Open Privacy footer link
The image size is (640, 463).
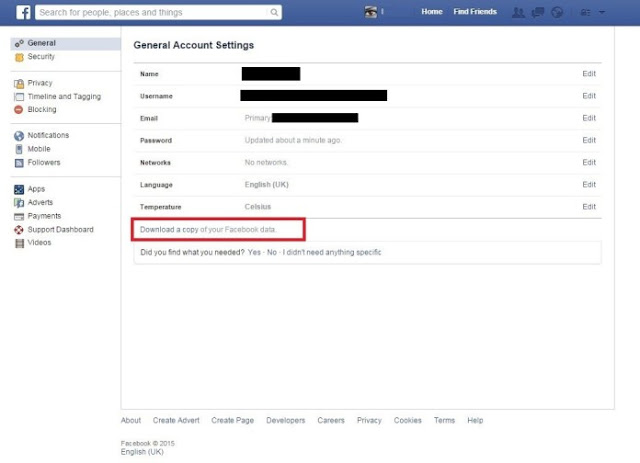pos(369,420)
